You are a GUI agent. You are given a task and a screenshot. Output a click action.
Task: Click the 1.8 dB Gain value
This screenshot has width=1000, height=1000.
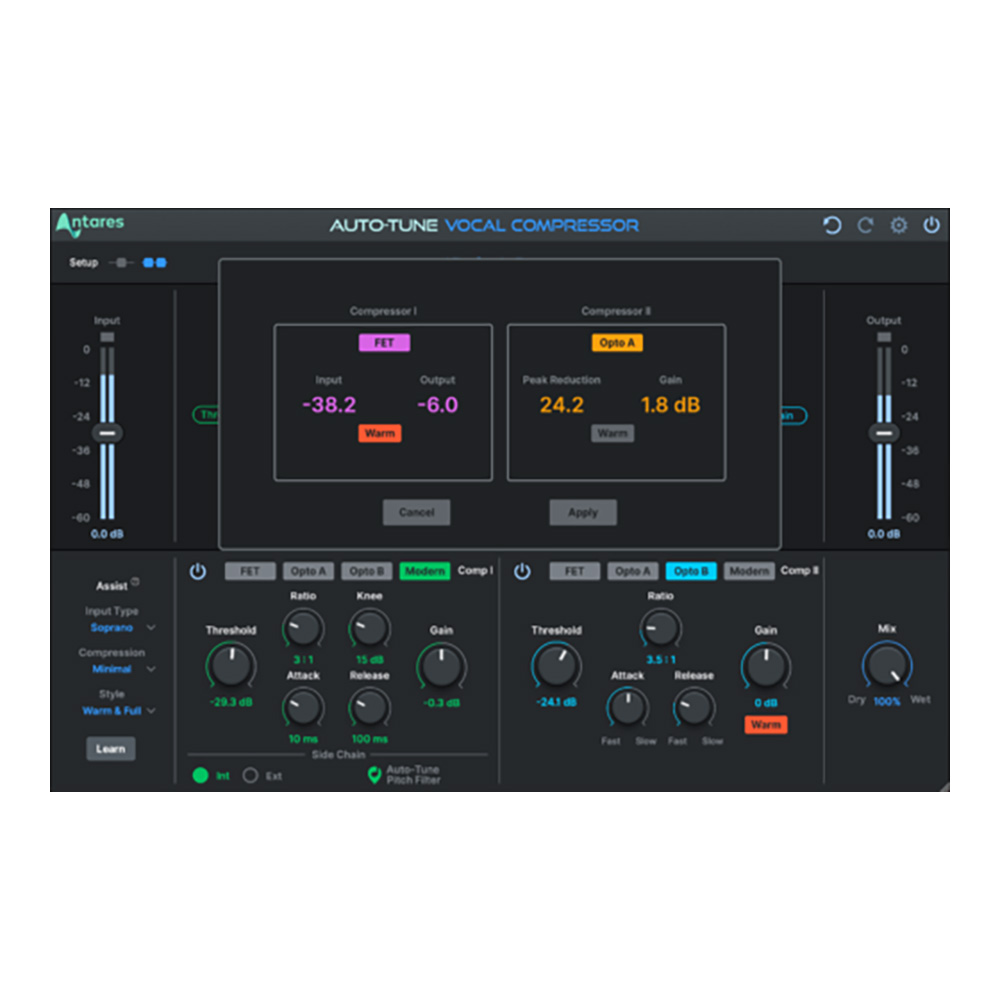tap(670, 405)
